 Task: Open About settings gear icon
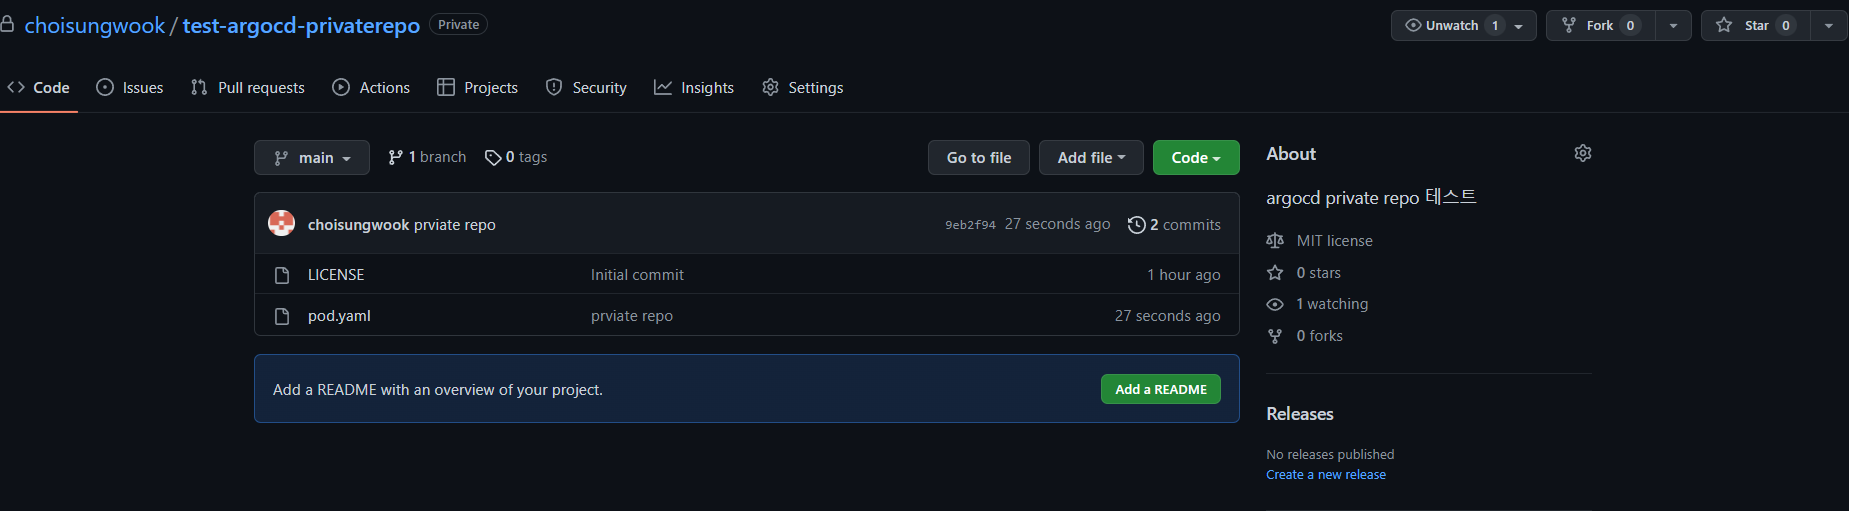click(1582, 153)
